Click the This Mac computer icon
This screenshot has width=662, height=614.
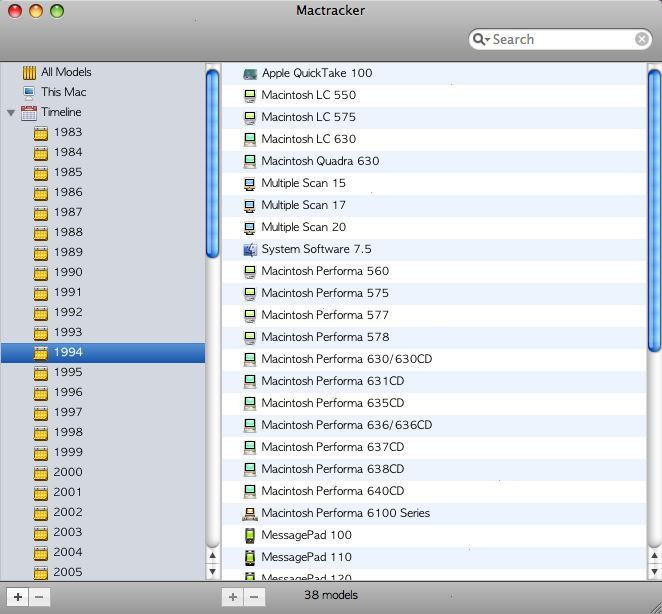click(x=29, y=92)
